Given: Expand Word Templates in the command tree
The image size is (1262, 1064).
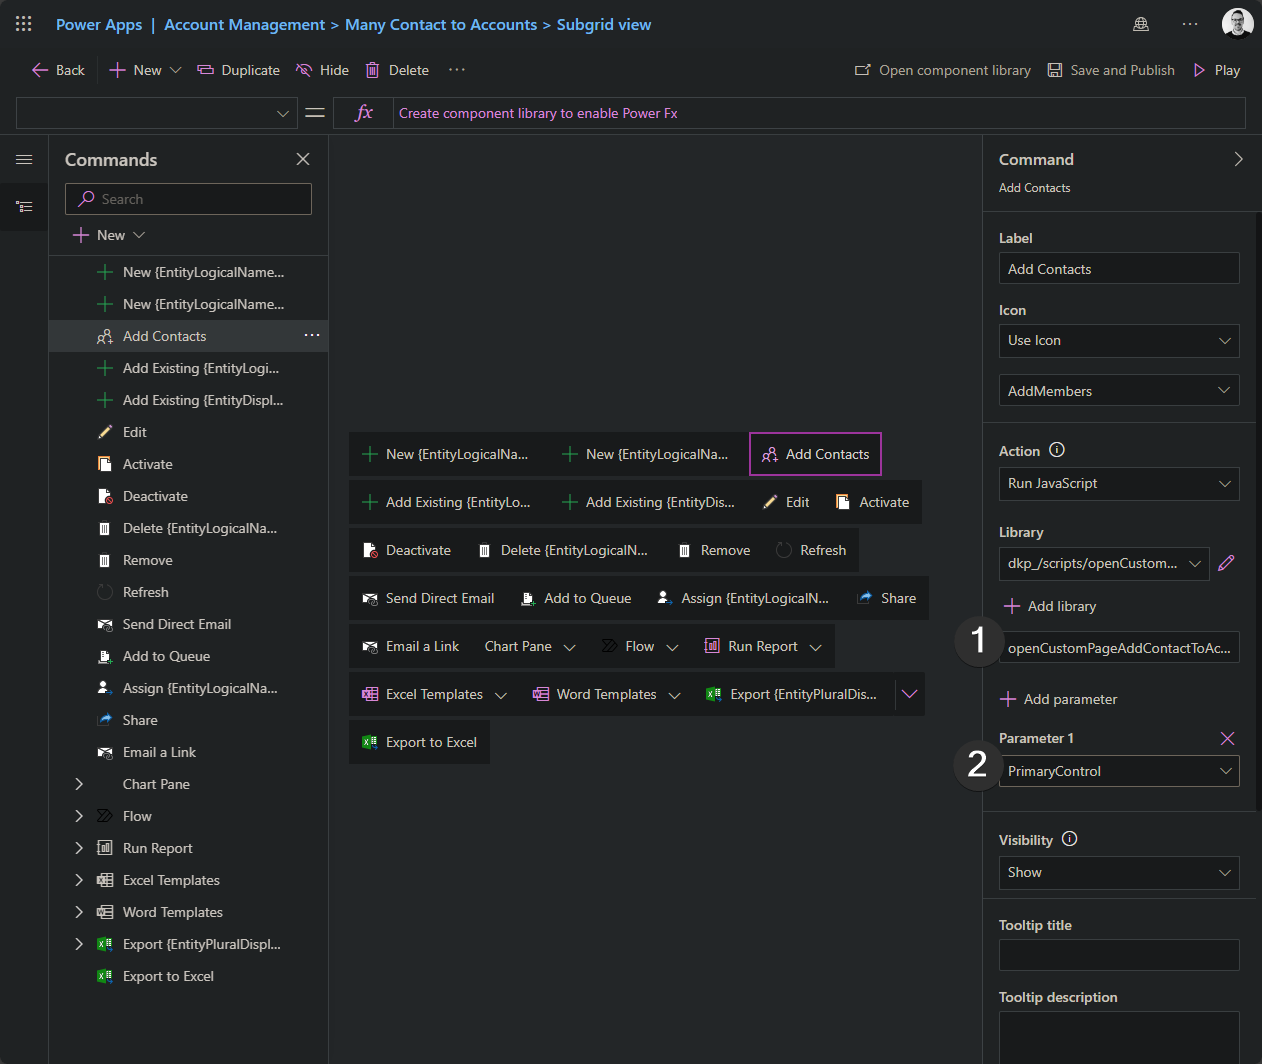Looking at the screenshot, I should pos(79,912).
